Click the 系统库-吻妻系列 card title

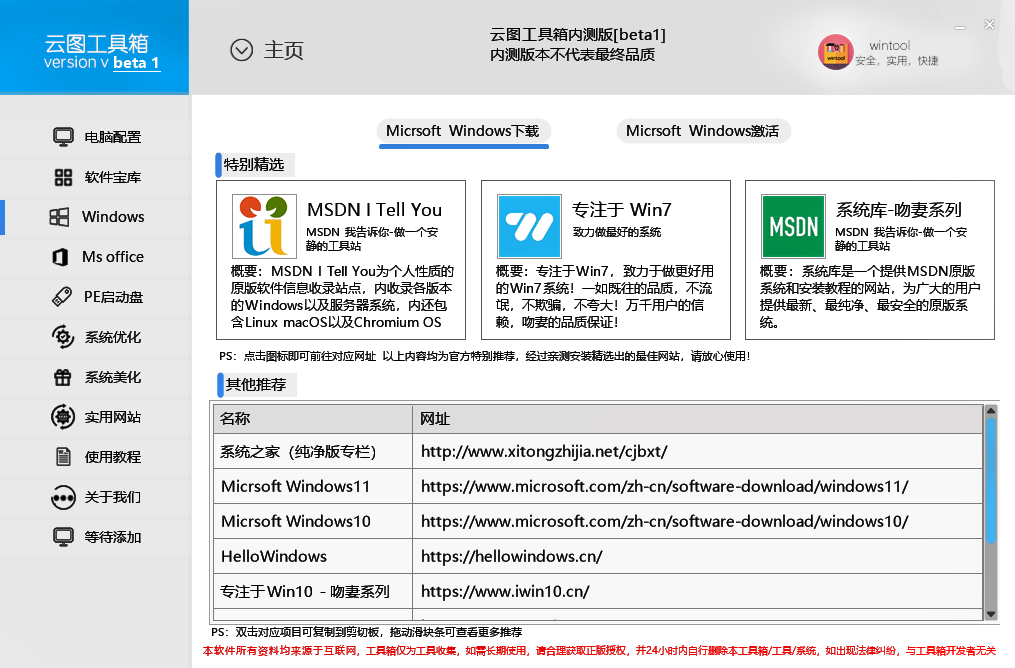coord(899,210)
